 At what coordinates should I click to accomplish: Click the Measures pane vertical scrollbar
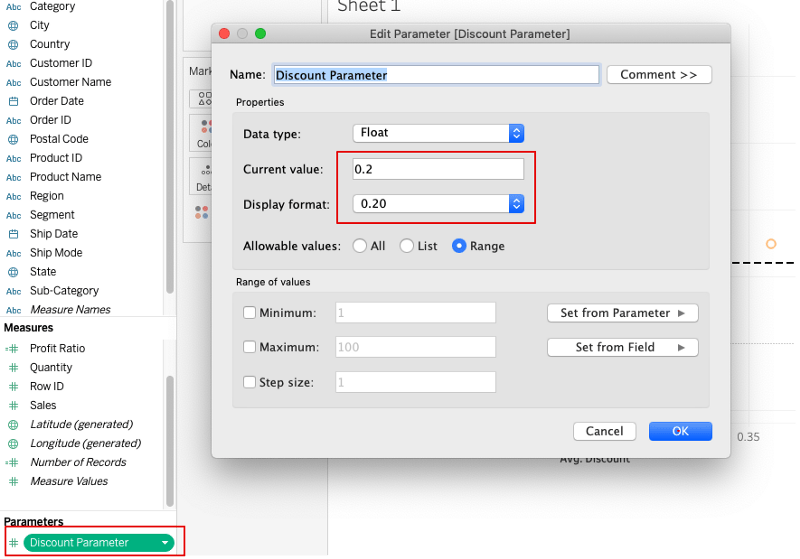click(x=170, y=441)
